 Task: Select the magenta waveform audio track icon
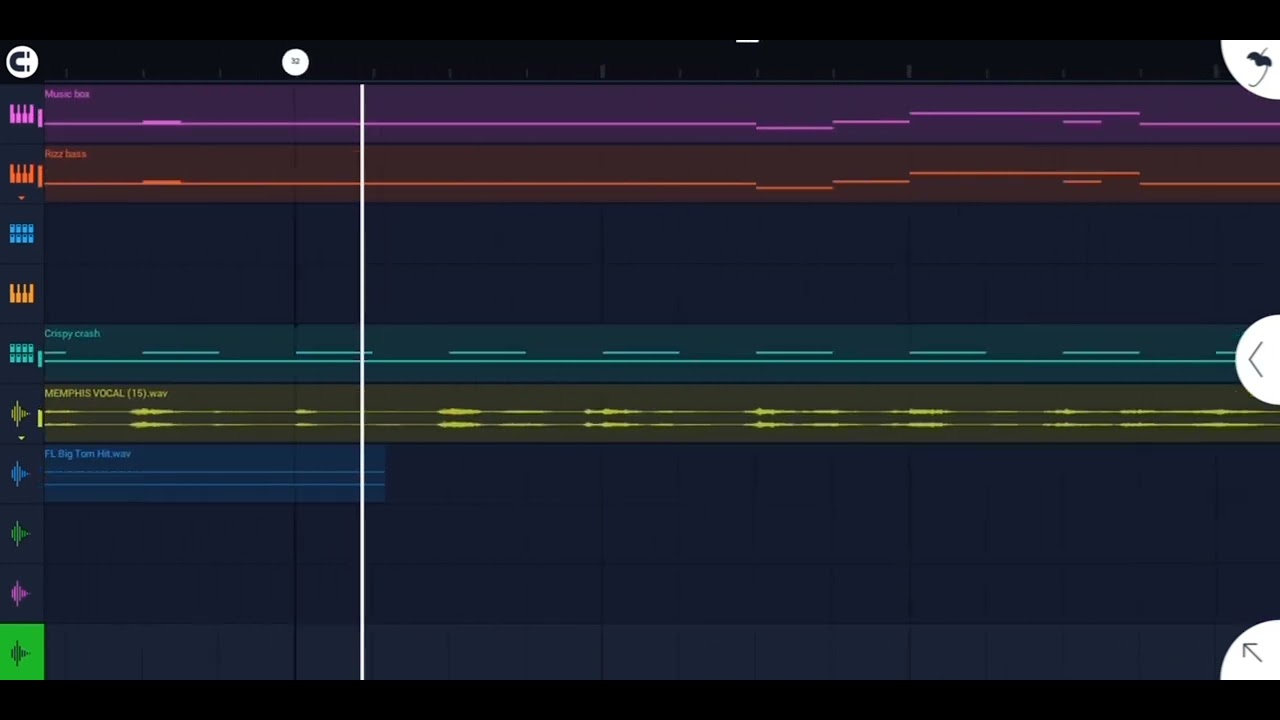pos(20,593)
